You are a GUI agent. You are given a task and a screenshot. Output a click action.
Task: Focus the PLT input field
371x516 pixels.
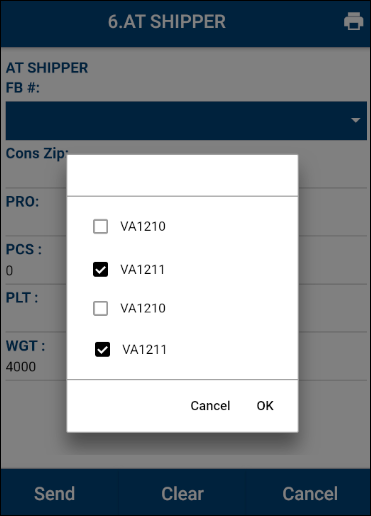(36, 318)
